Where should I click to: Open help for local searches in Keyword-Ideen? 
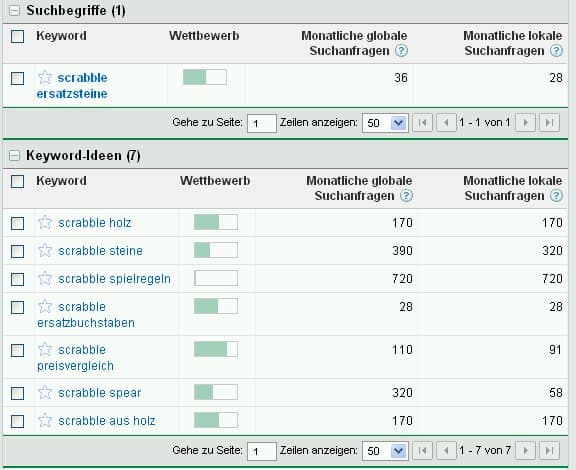click(x=556, y=195)
